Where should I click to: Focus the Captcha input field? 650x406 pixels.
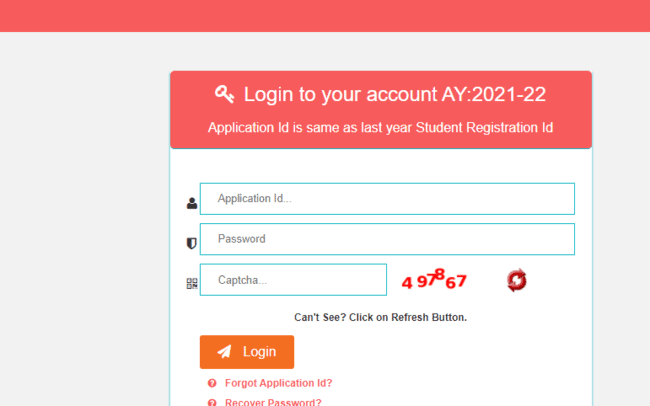[293, 280]
